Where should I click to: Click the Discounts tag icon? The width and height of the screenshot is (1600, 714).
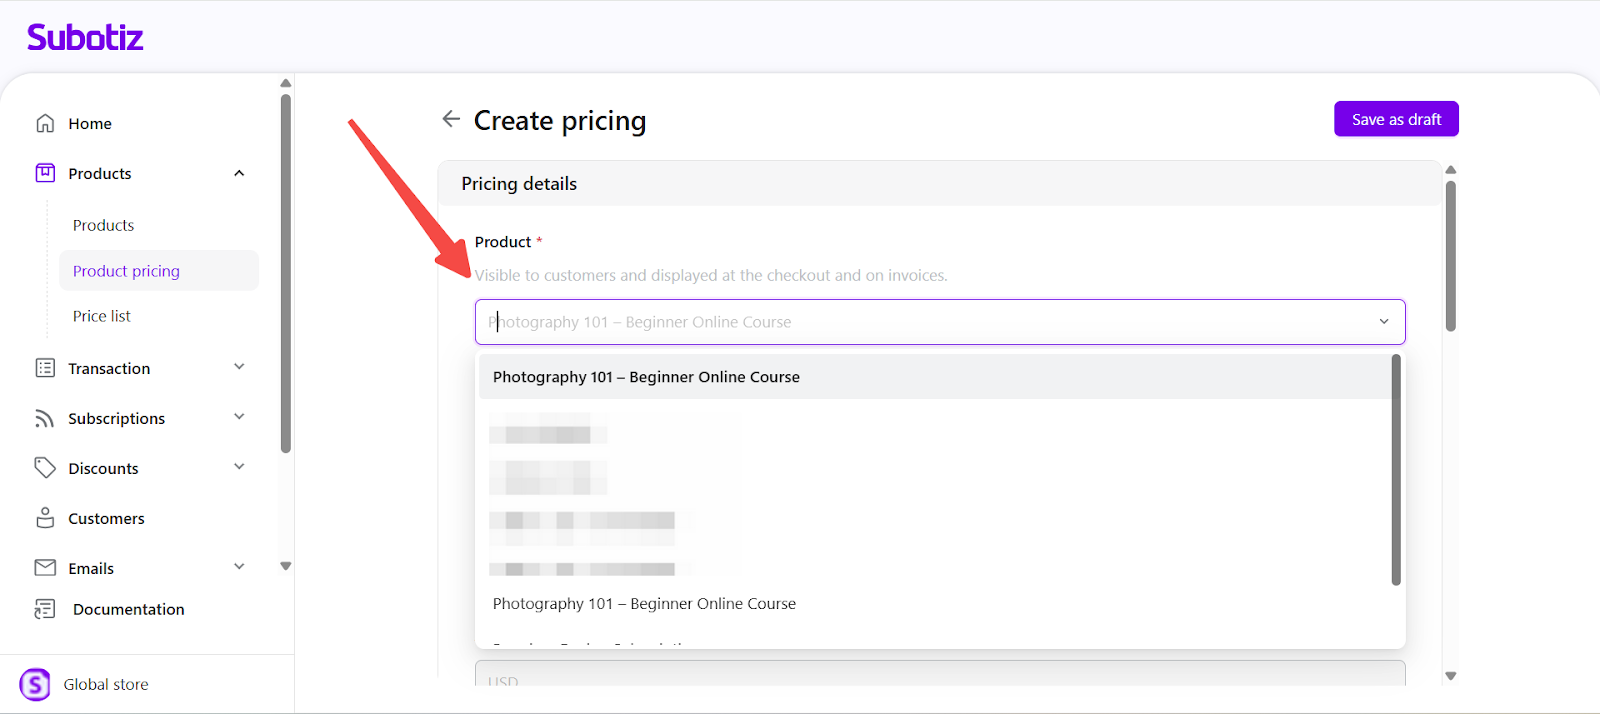point(45,468)
